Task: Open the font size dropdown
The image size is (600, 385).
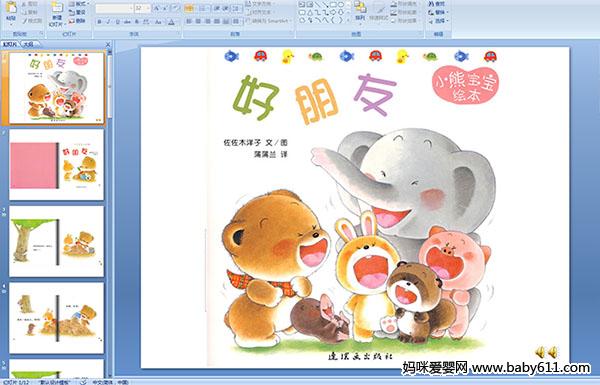Action: tap(142, 8)
